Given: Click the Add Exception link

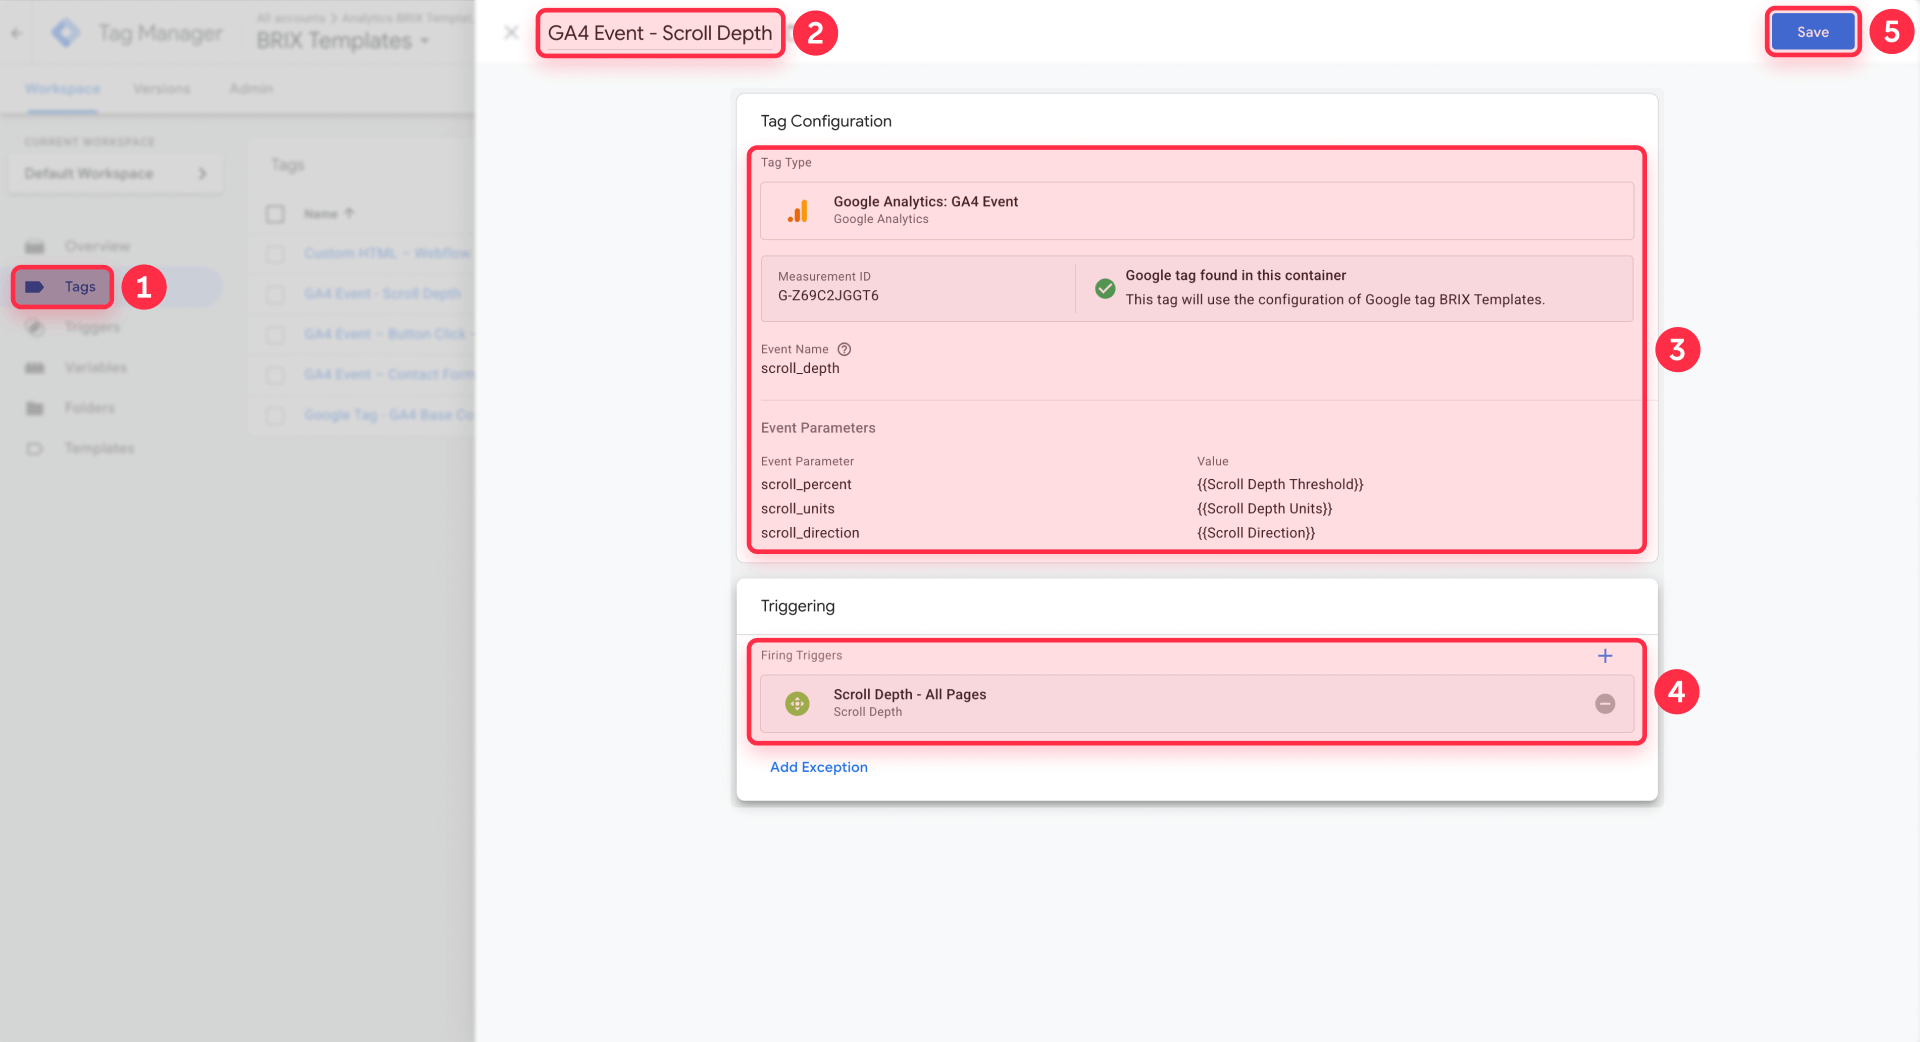Looking at the screenshot, I should [x=818, y=767].
